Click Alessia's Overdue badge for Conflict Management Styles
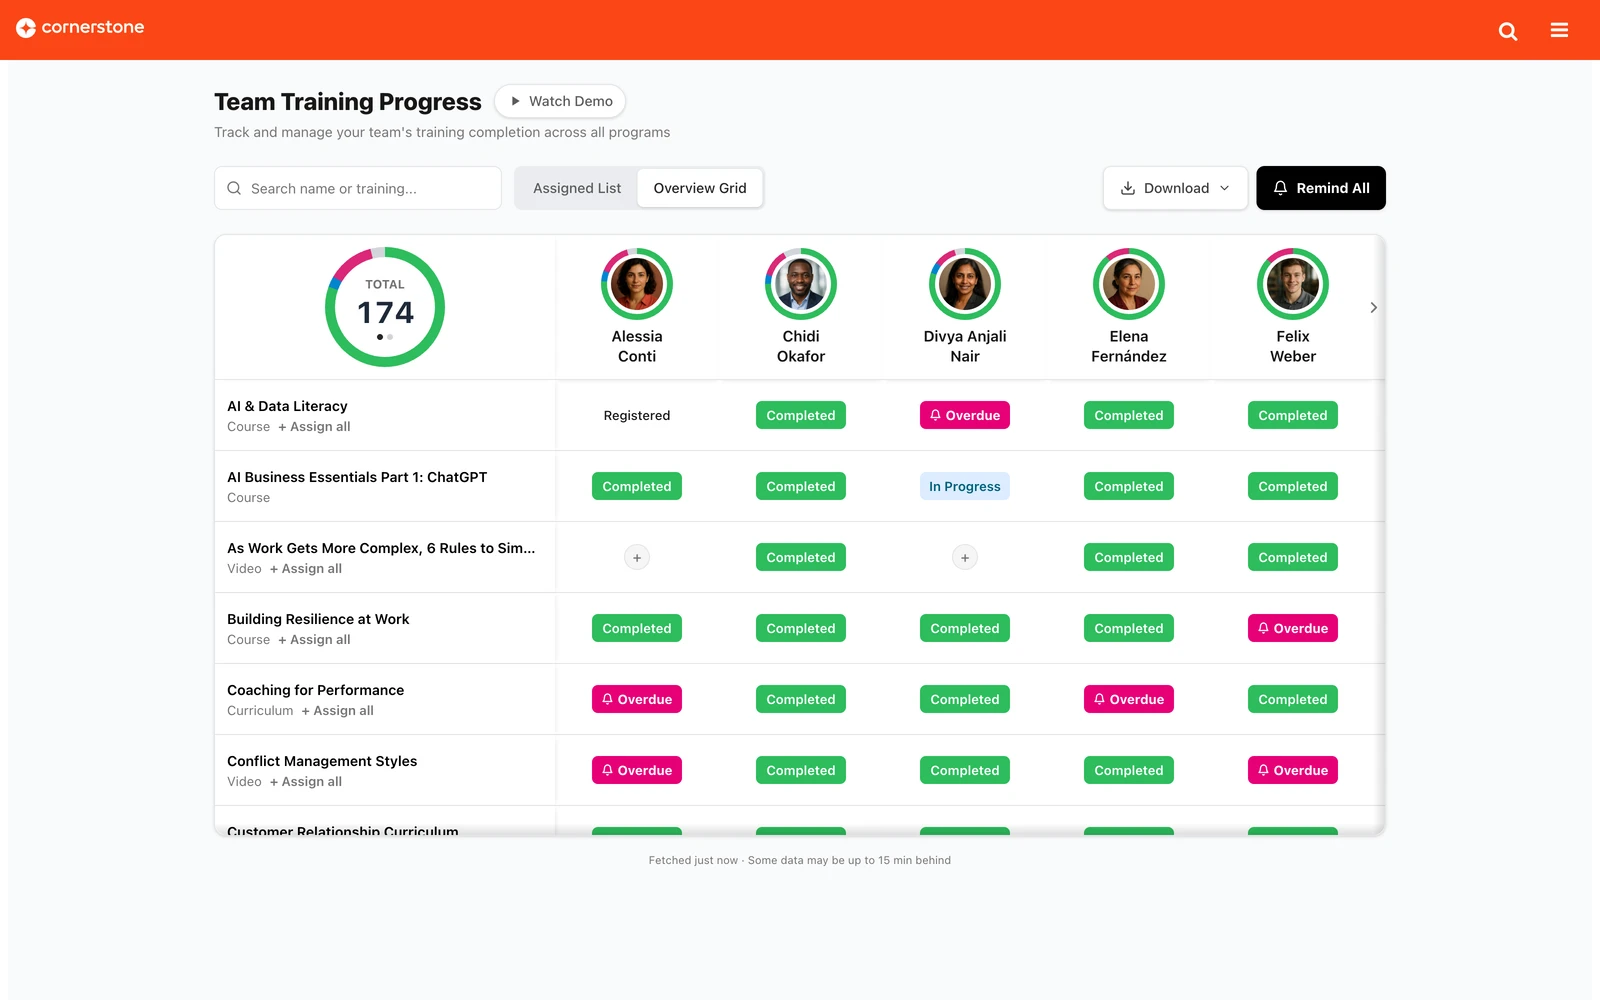The width and height of the screenshot is (1600, 1000). tap(637, 771)
